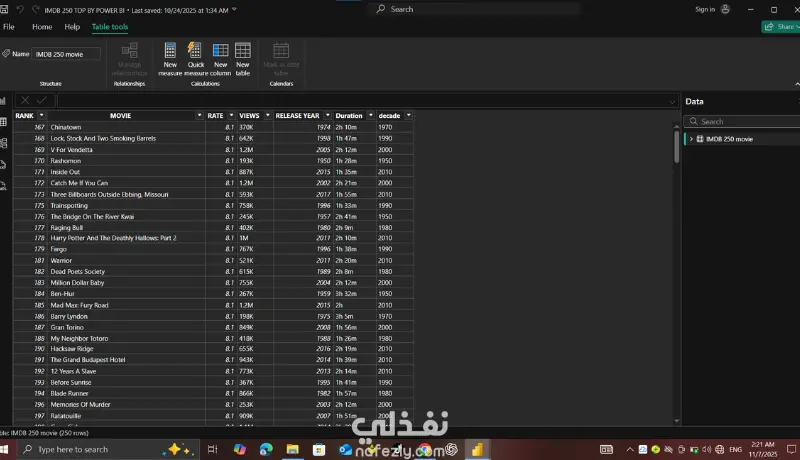Click the Sign in link
The image size is (800, 460).
[x=705, y=9]
